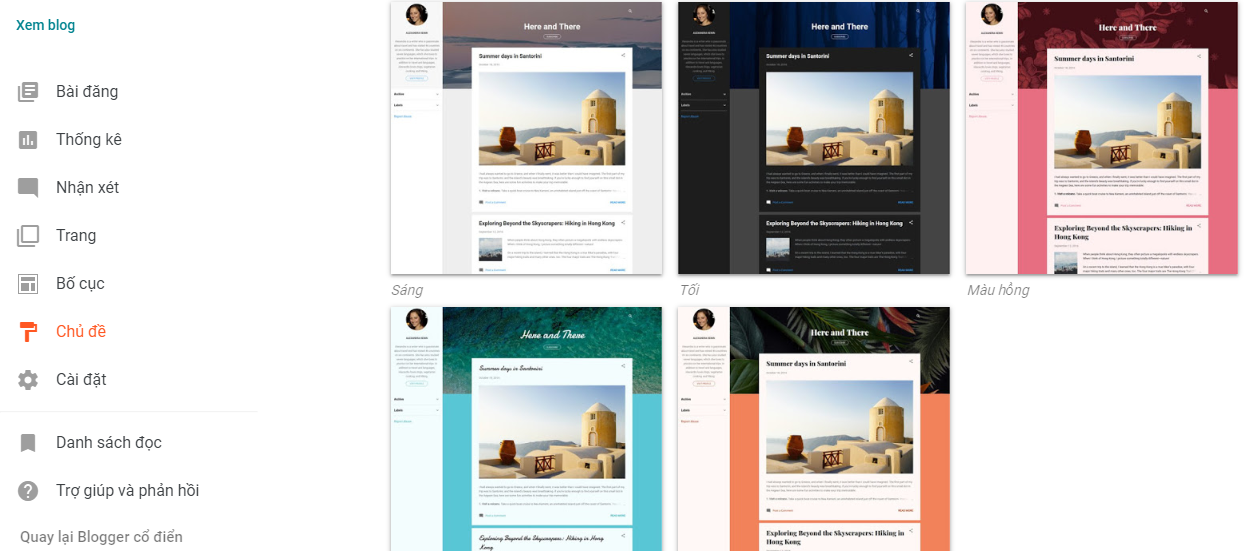Choose the Tối dark theme thumbnail

(814, 138)
